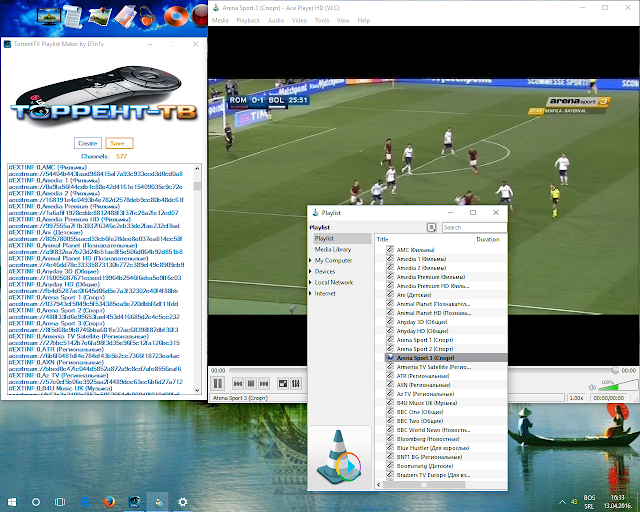640x512 pixels.
Task: Adjust the green volume slider
Action: 618,385
